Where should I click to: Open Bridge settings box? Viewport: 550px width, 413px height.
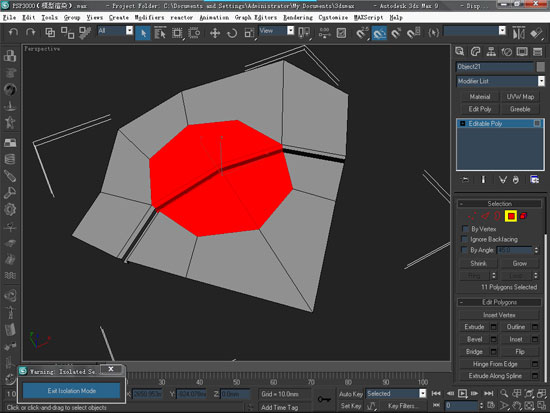pos(494,352)
